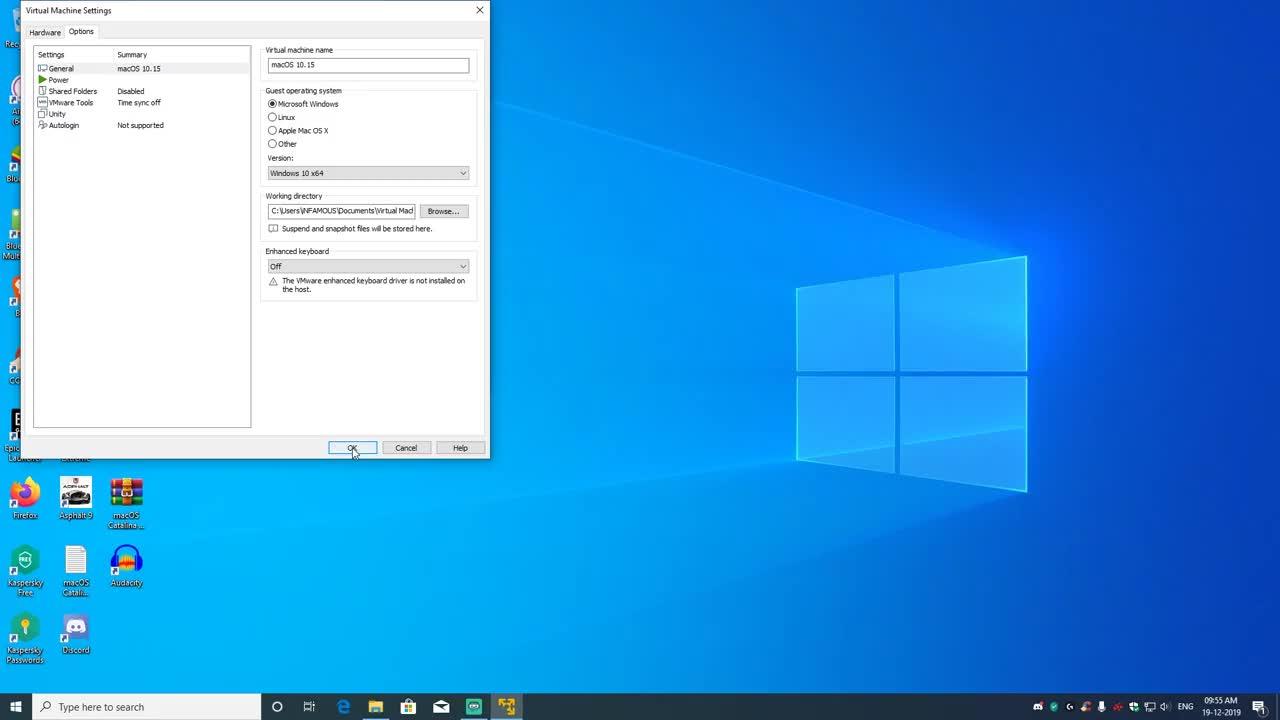The width and height of the screenshot is (1280, 720).
Task: Enable suspend and snapshot files storage here
Action: click(x=273, y=229)
